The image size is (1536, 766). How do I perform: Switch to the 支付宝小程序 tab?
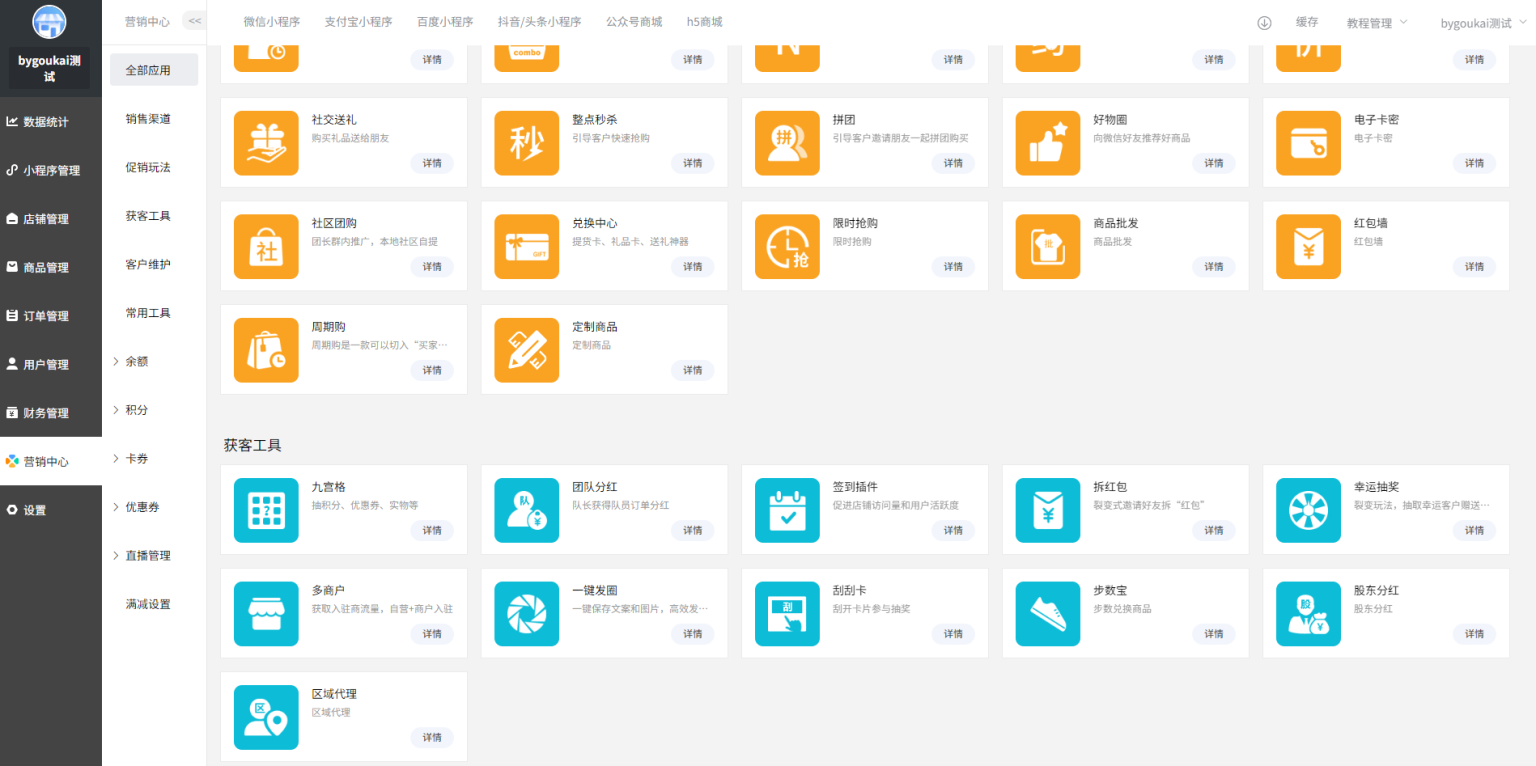[x=358, y=21]
